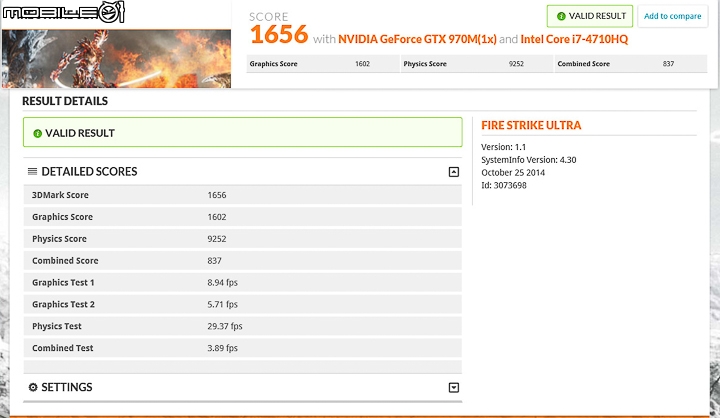The image size is (720, 418).
Task: Click the Fire Strike benchmark thumbnail image
Action: click(x=116, y=58)
